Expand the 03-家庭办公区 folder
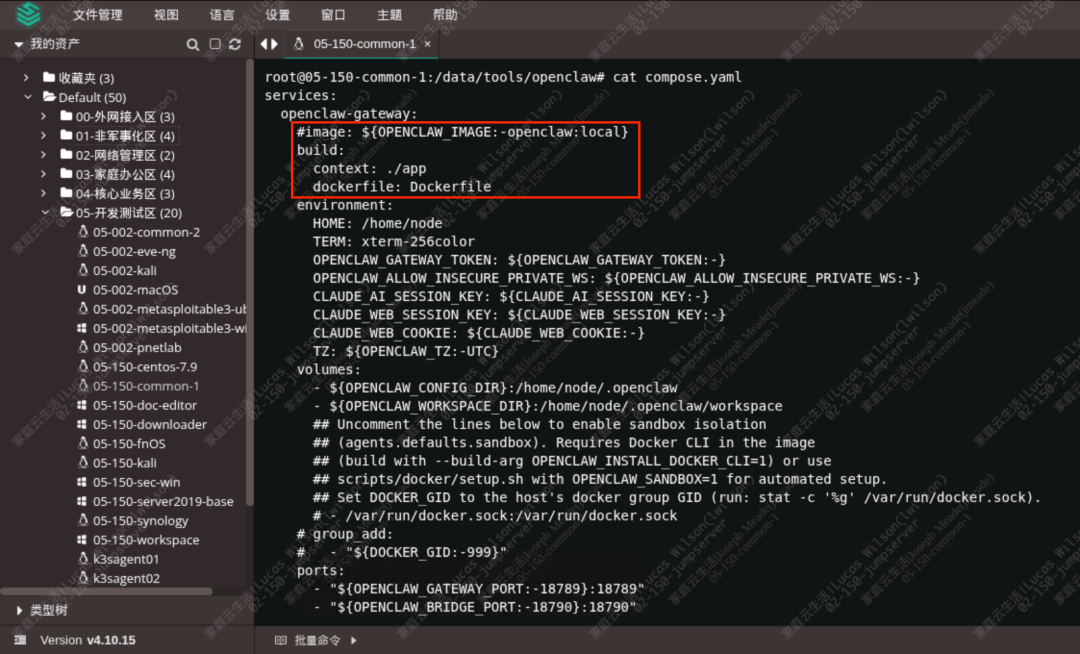The image size is (1080, 654). (x=43, y=174)
